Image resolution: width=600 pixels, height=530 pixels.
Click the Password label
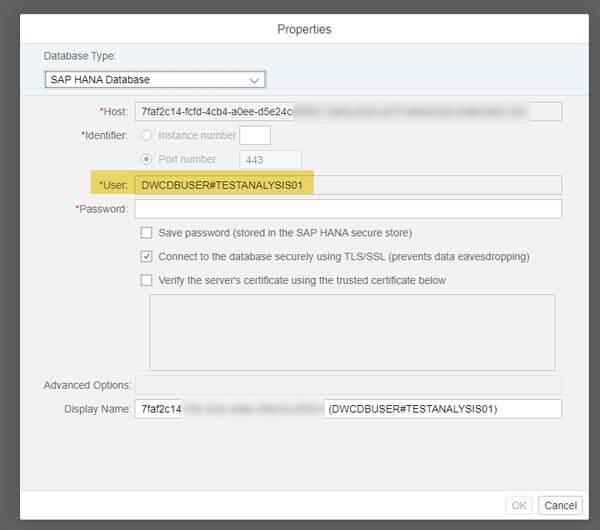tap(101, 209)
